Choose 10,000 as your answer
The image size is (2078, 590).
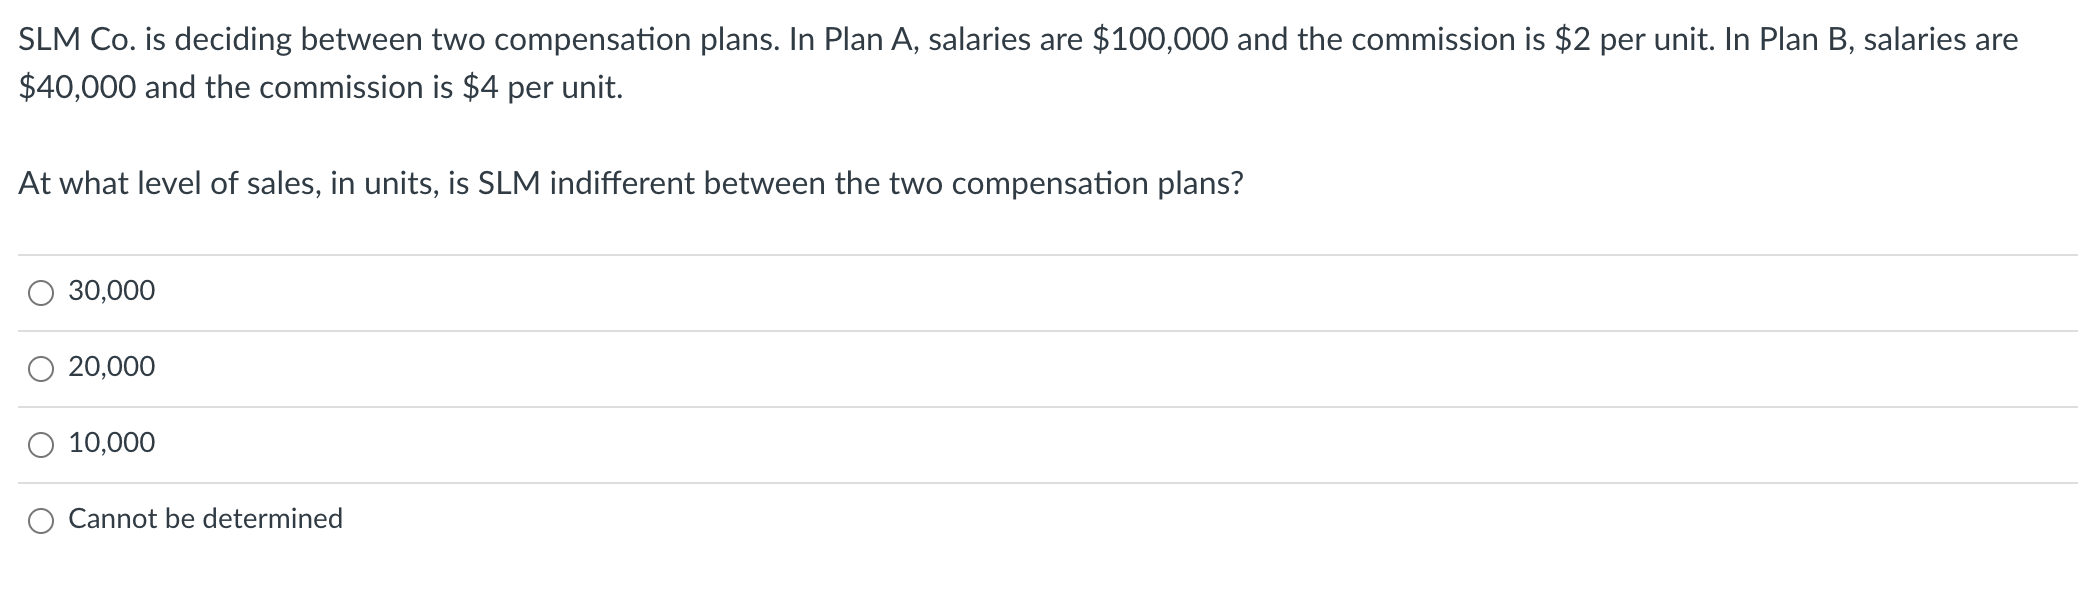click(x=110, y=444)
